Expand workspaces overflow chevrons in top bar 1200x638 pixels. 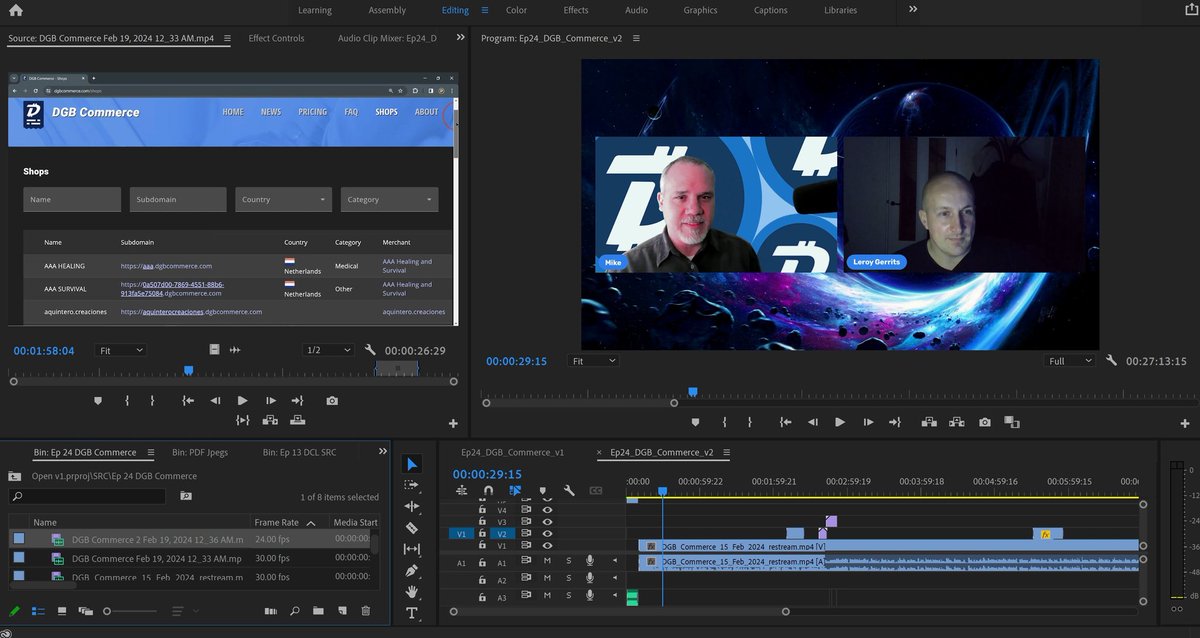[913, 9]
